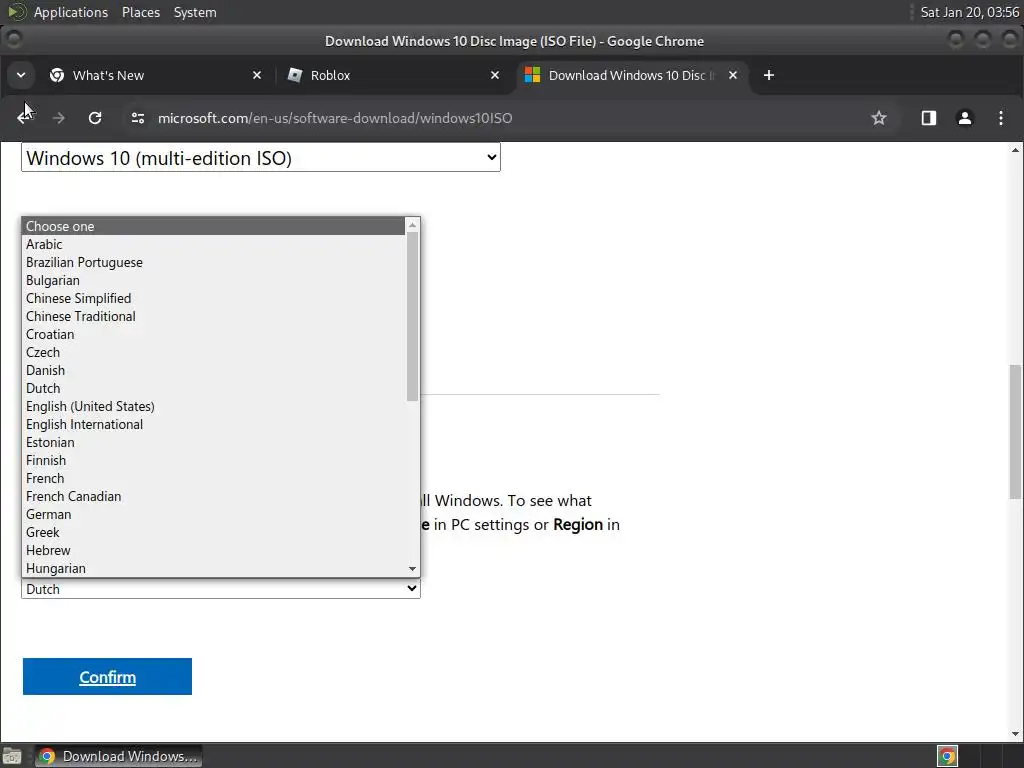
Task: Choose Finnish language
Action: [x=214, y=460]
